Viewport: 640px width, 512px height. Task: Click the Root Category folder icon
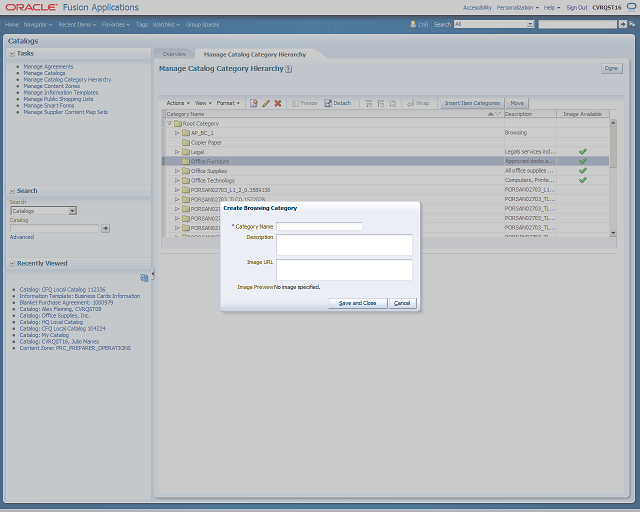(178, 123)
